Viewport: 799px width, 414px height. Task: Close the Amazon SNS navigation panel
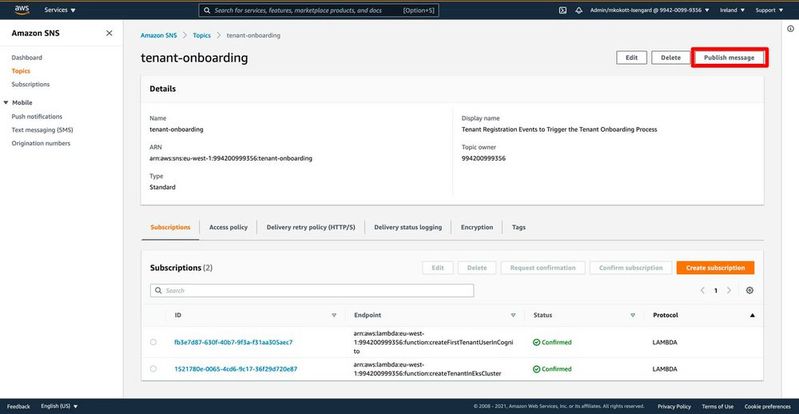(109, 33)
